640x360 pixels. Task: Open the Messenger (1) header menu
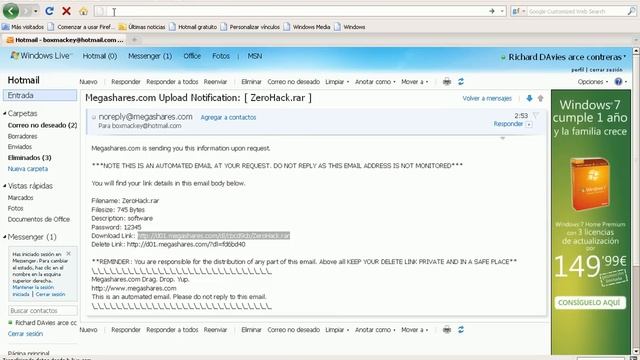150,56
